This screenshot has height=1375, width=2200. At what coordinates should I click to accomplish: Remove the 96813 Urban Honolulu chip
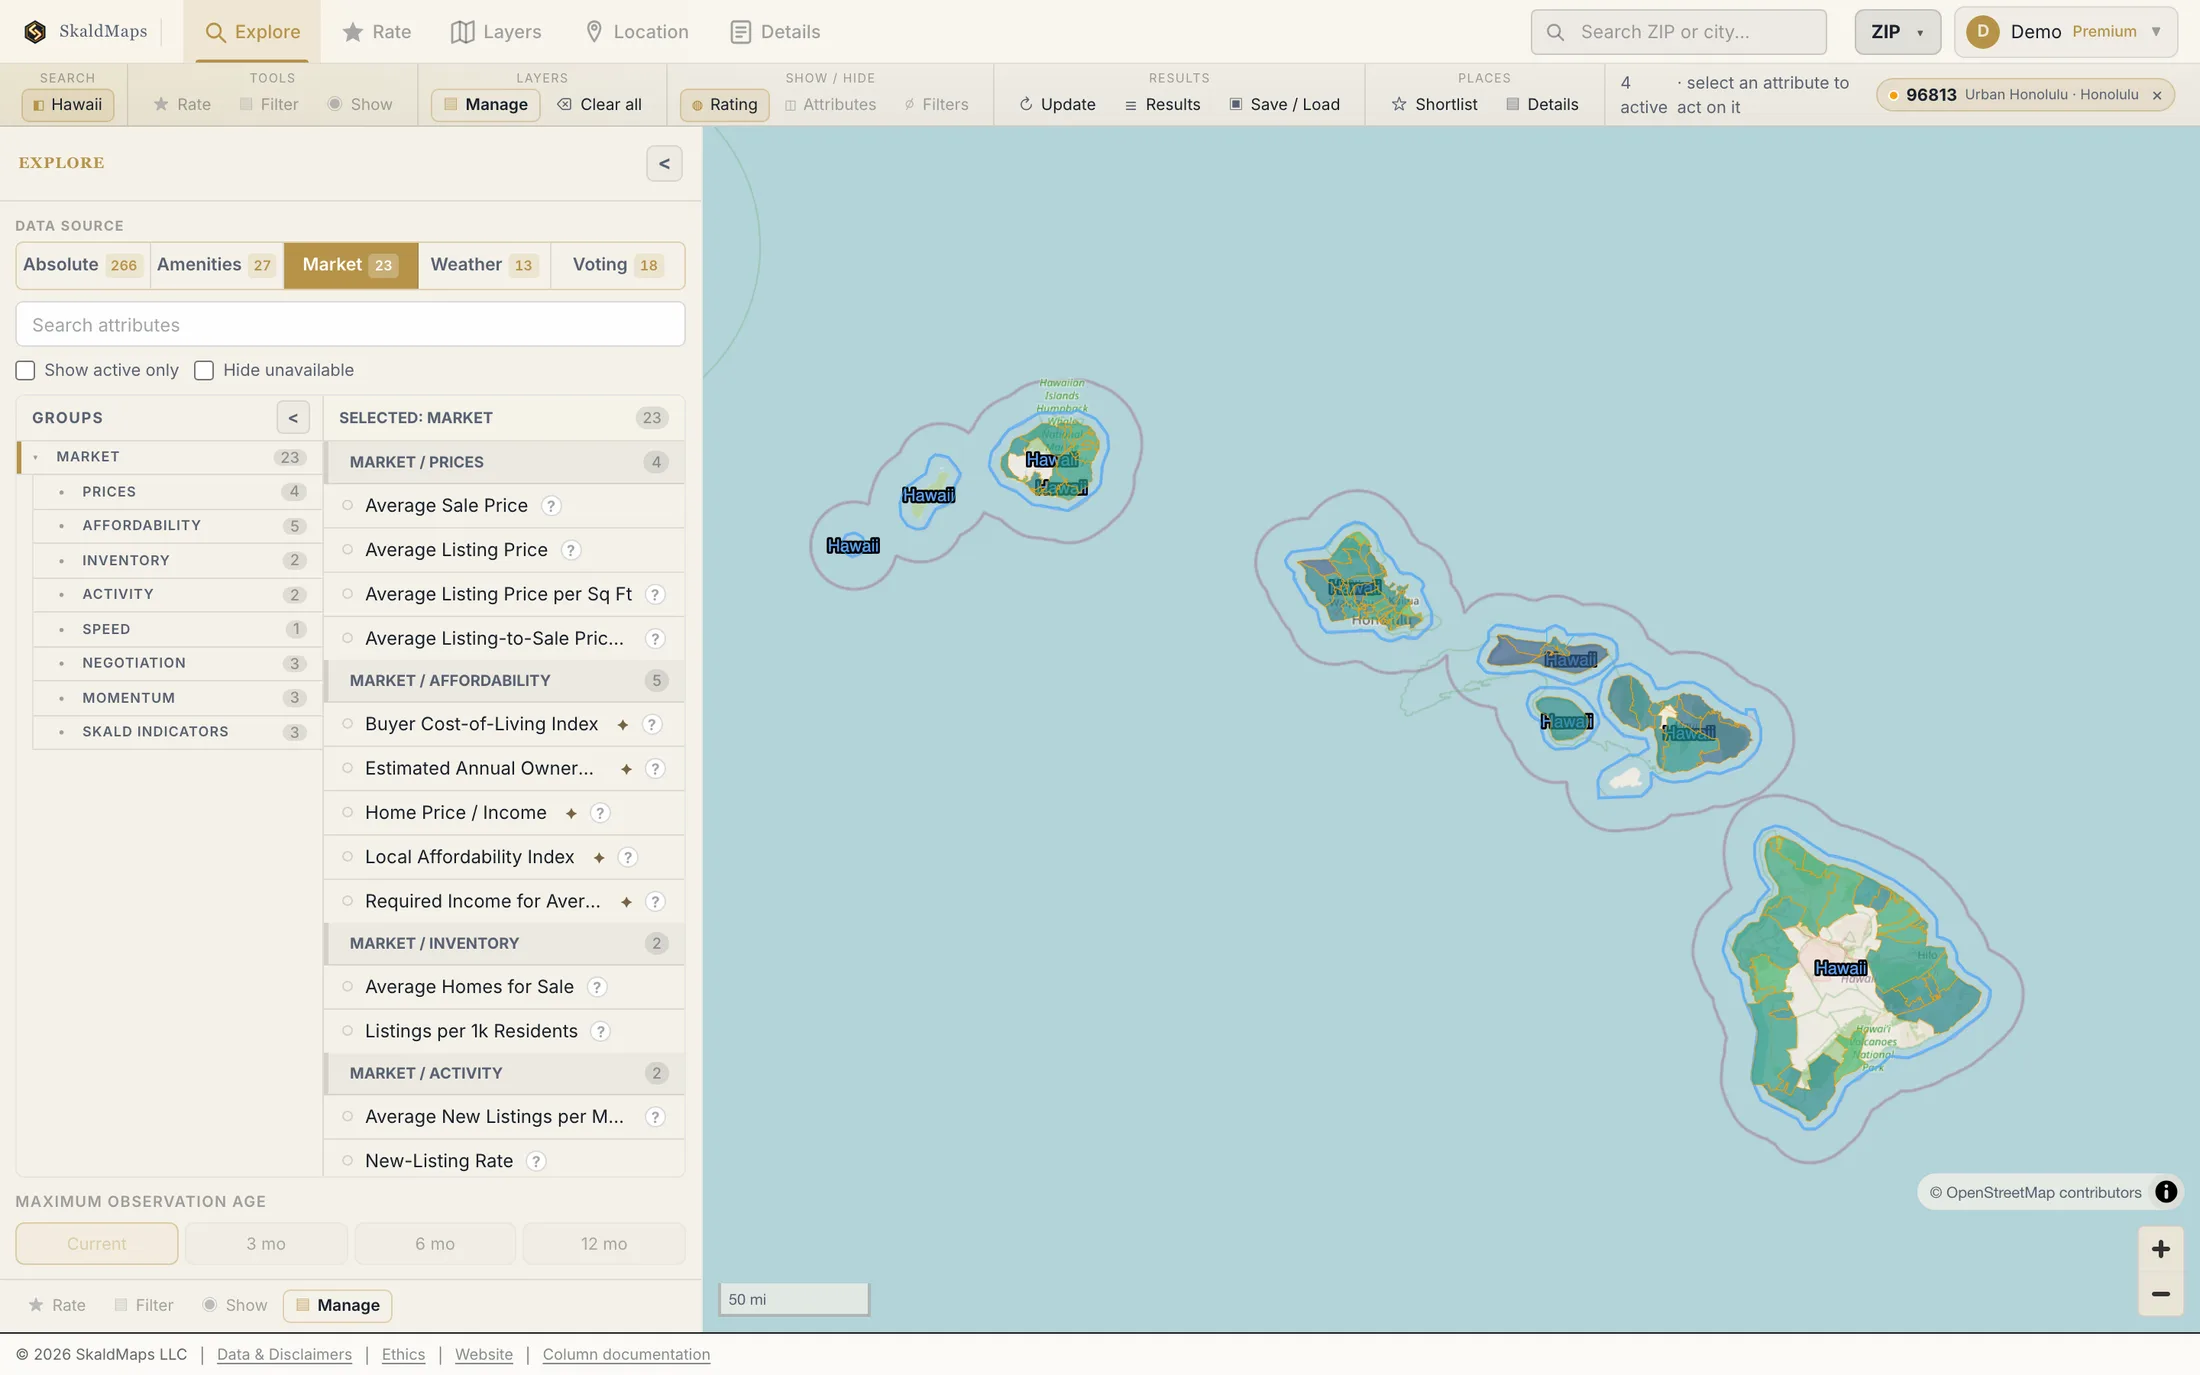coord(2157,96)
